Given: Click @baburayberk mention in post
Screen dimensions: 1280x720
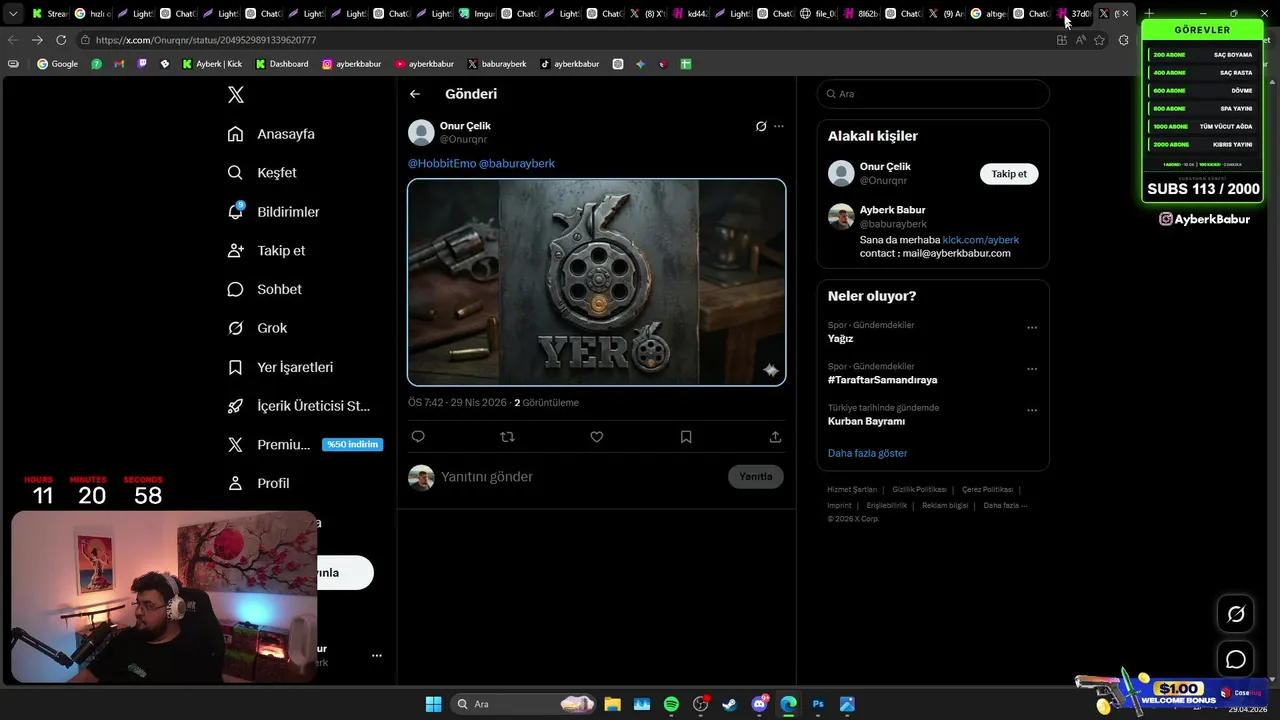Looking at the screenshot, I should pyautogui.click(x=517, y=163).
